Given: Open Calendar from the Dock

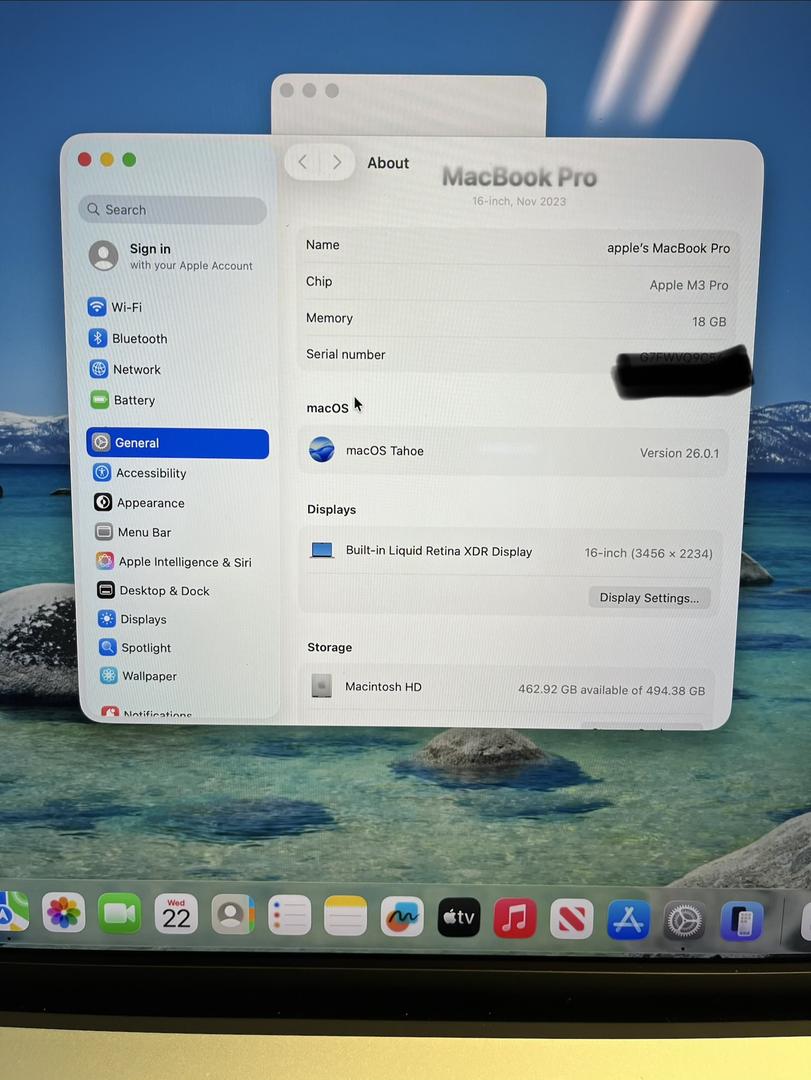Looking at the screenshot, I should pyautogui.click(x=176, y=914).
